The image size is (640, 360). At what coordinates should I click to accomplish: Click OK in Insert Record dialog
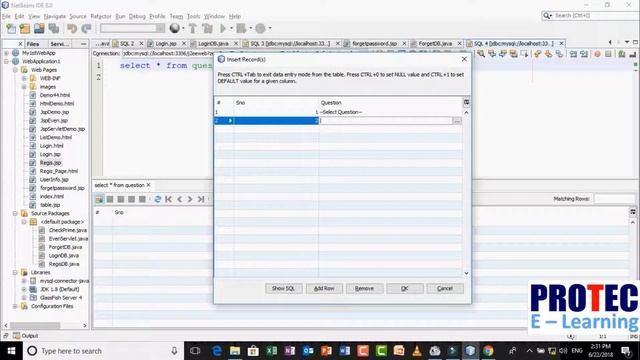pyautogui.click(x=404, y=289)
